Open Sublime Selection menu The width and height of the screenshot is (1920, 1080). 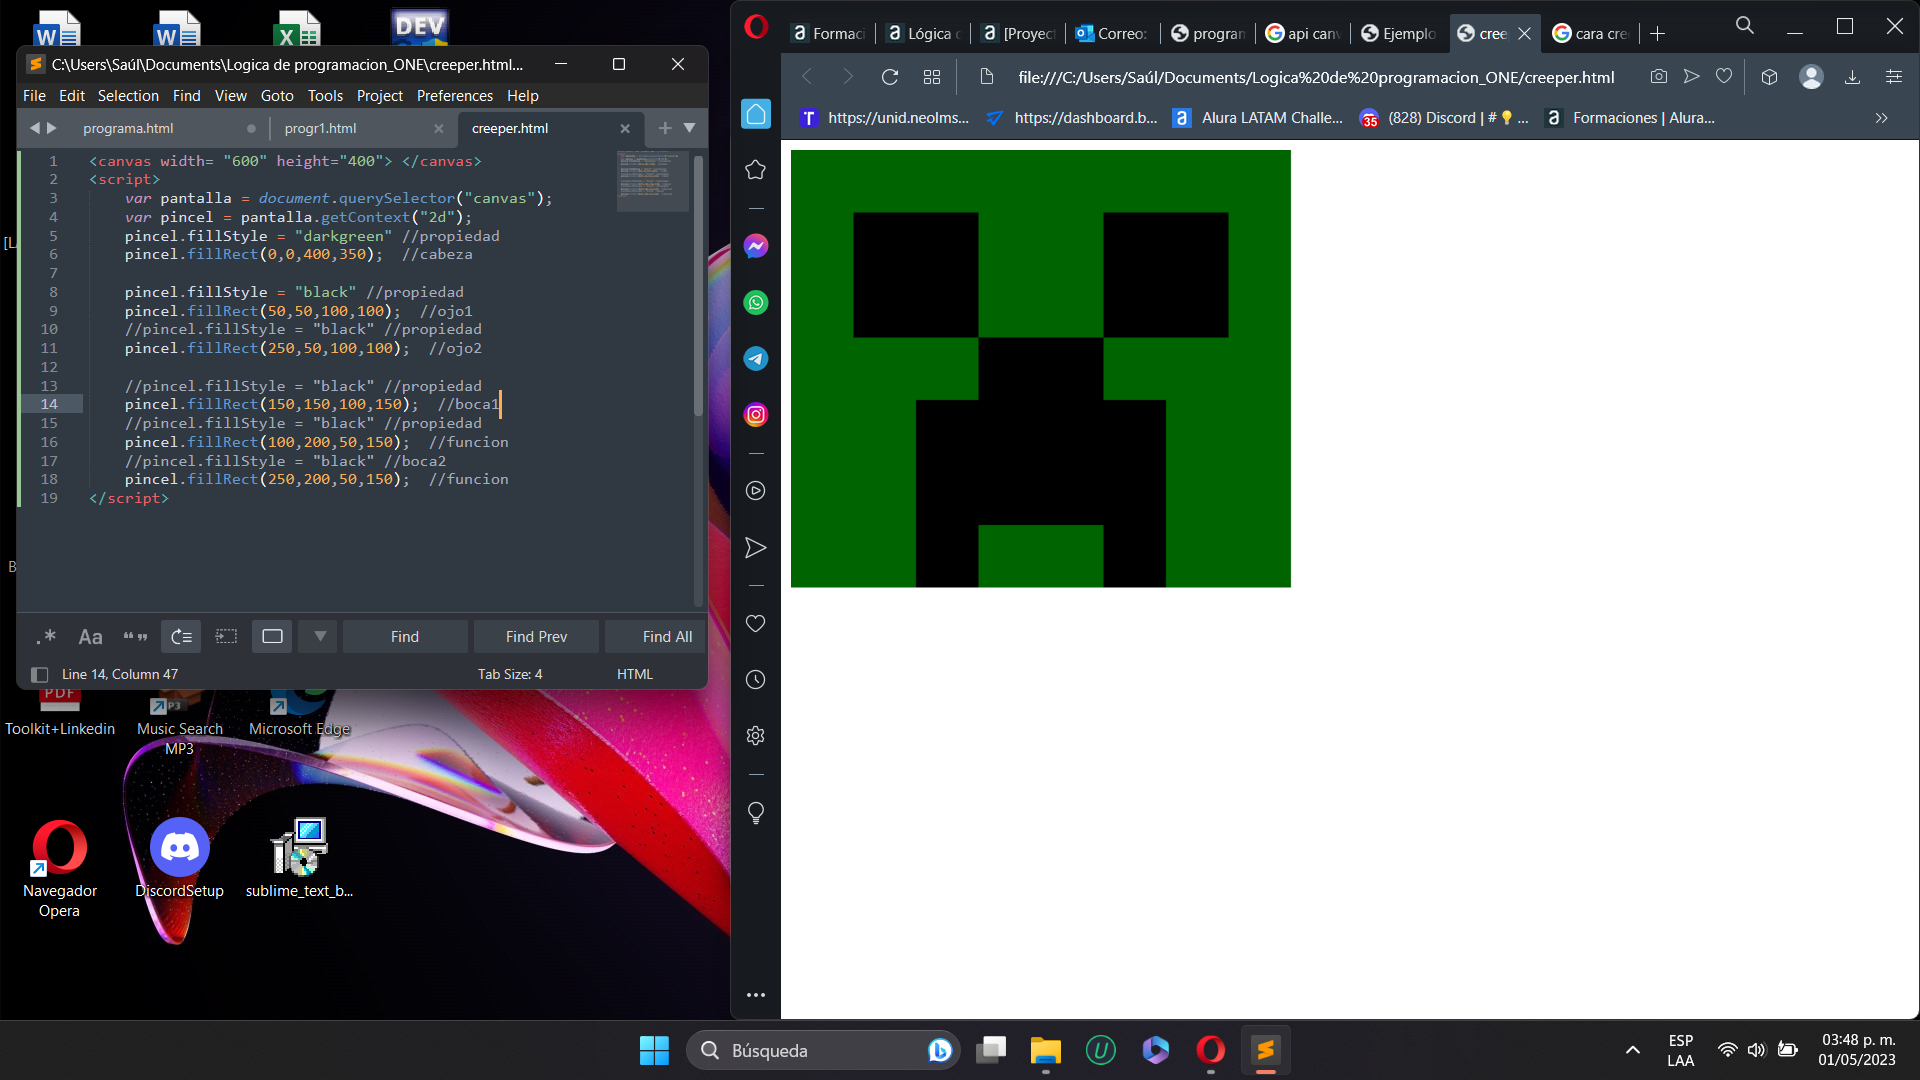click(x=128, y=96)
